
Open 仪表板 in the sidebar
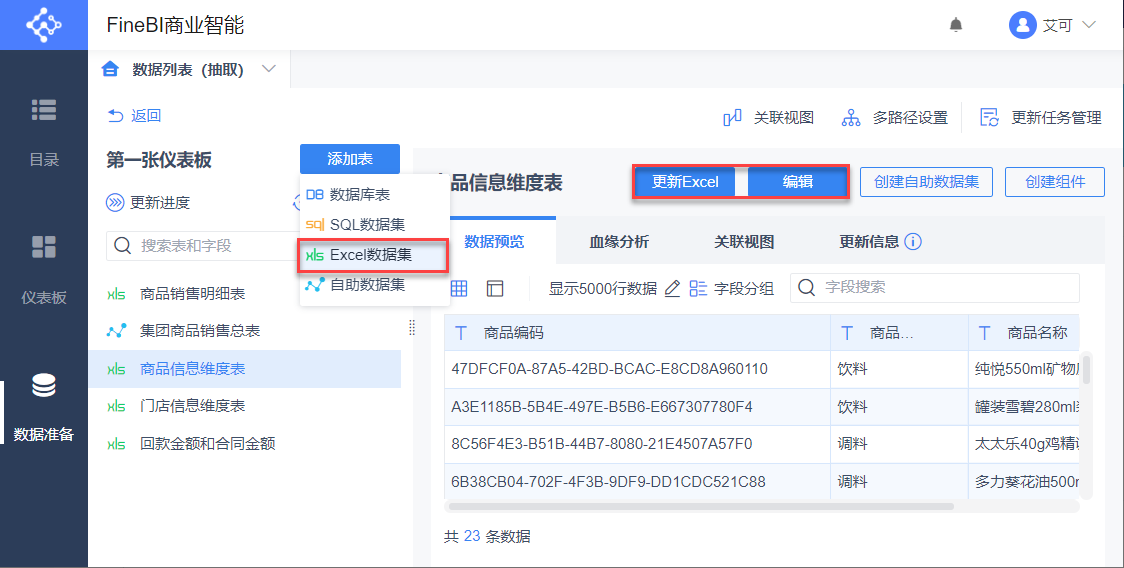click(x=44, y=270)
